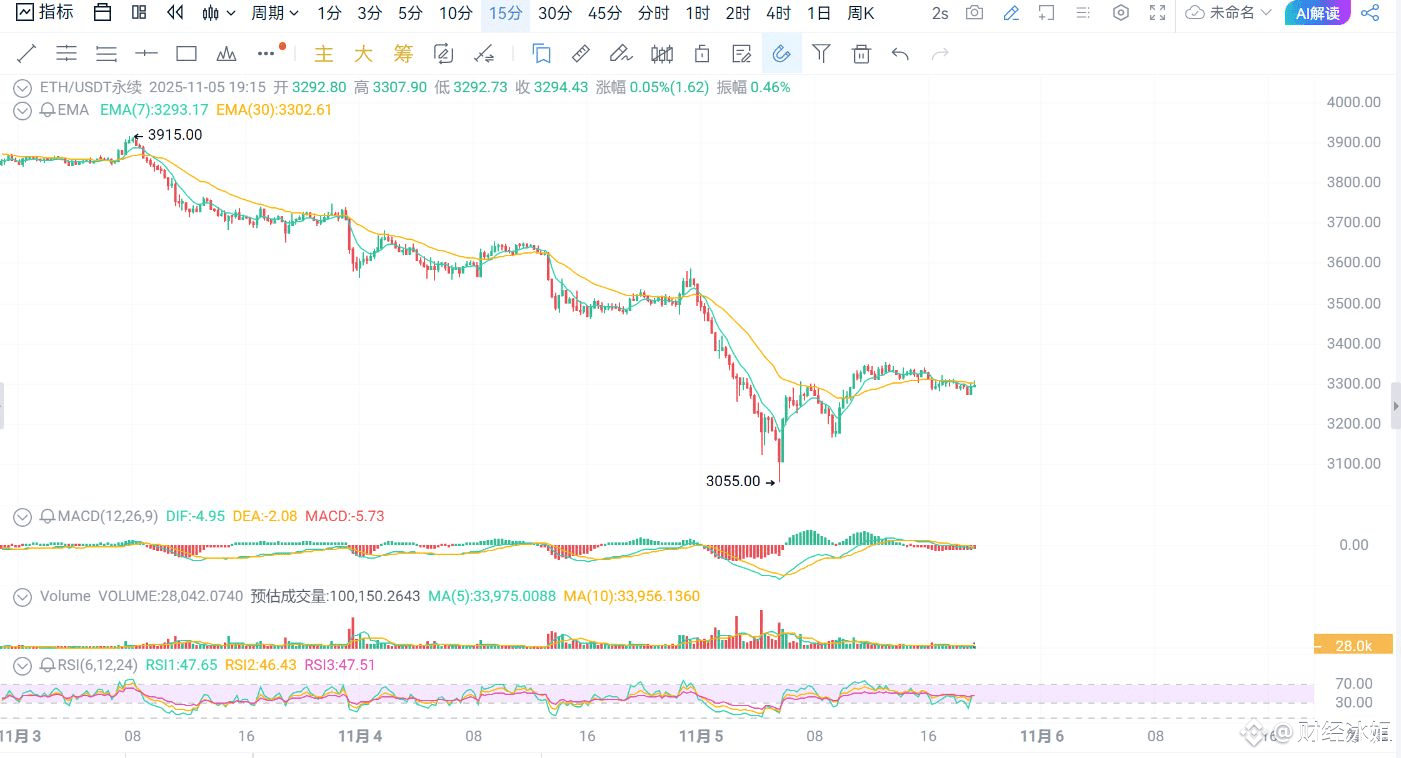This screenshot has height=758, width=1401.
Task: Open the multi-chart layout icon
Action: [x=139, y=13]
